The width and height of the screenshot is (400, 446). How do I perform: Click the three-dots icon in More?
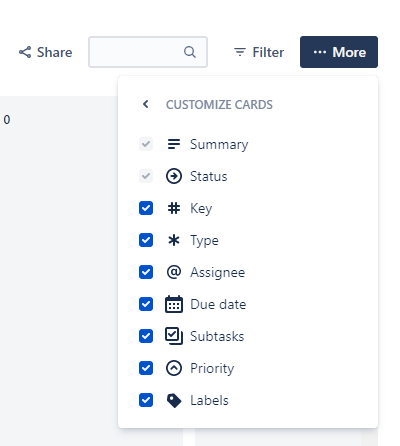pos(320,52)
